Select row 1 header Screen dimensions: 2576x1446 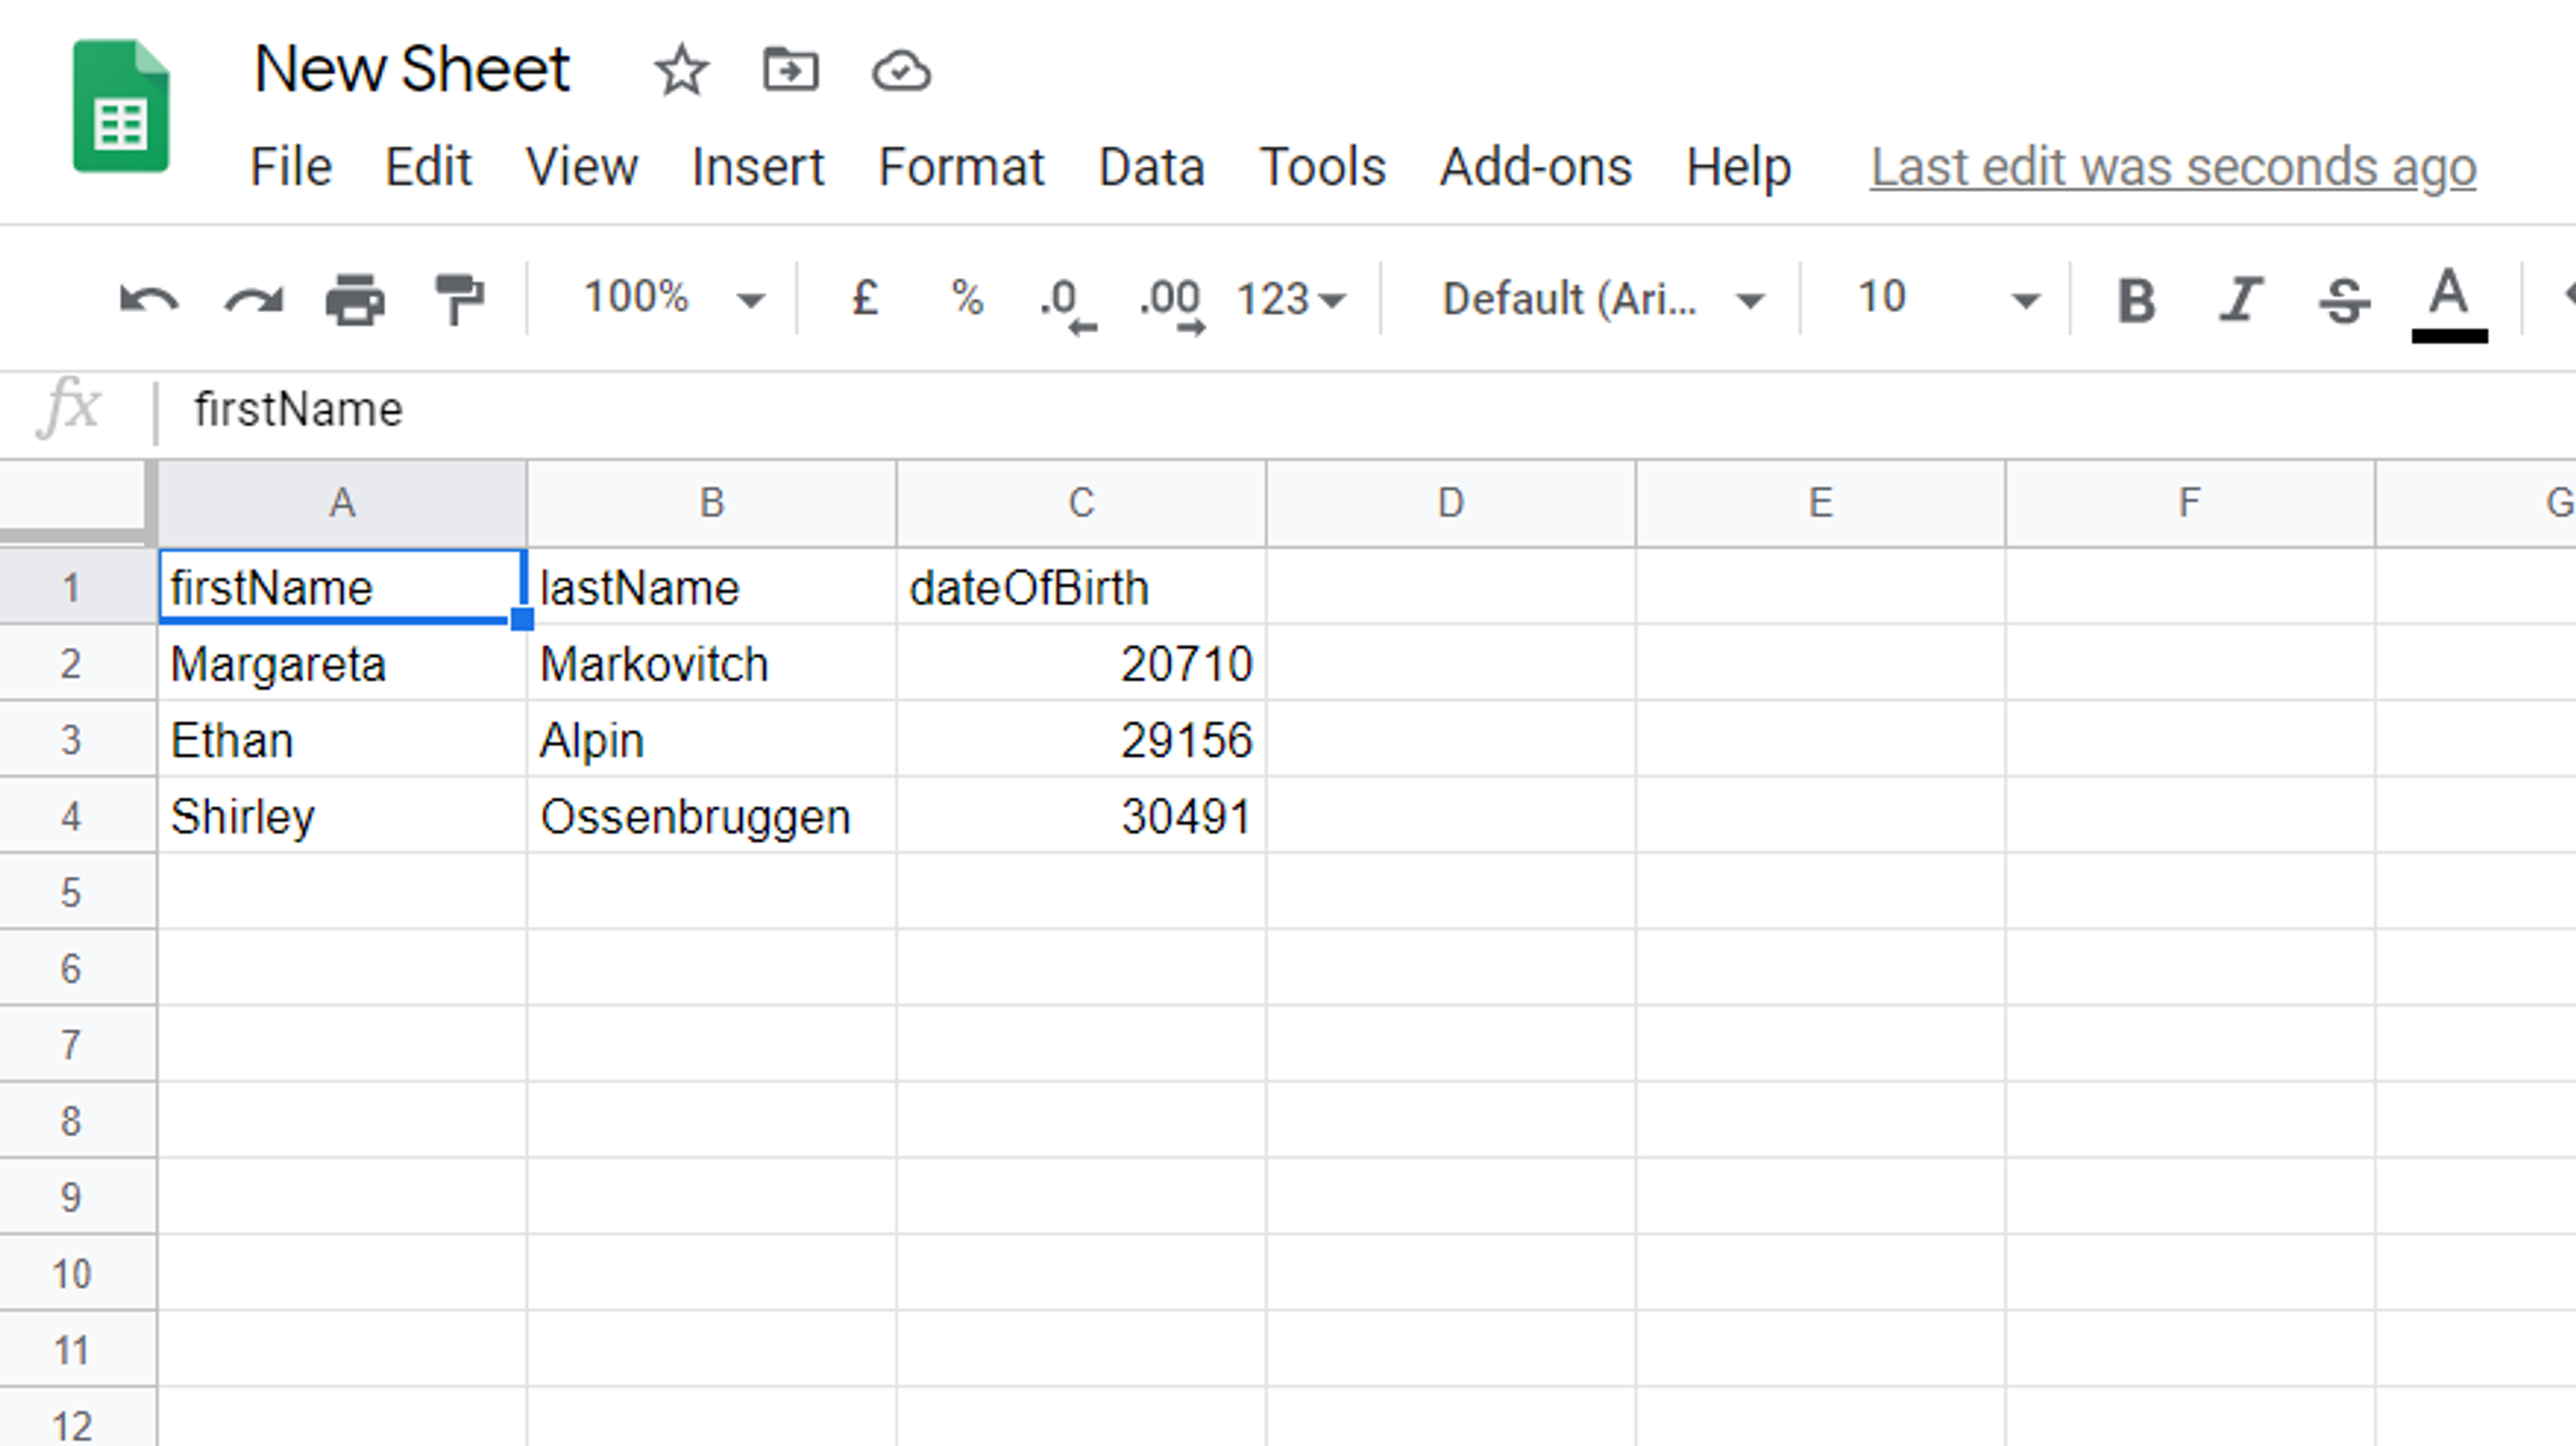pyautogui.click(x=77, y=587)
